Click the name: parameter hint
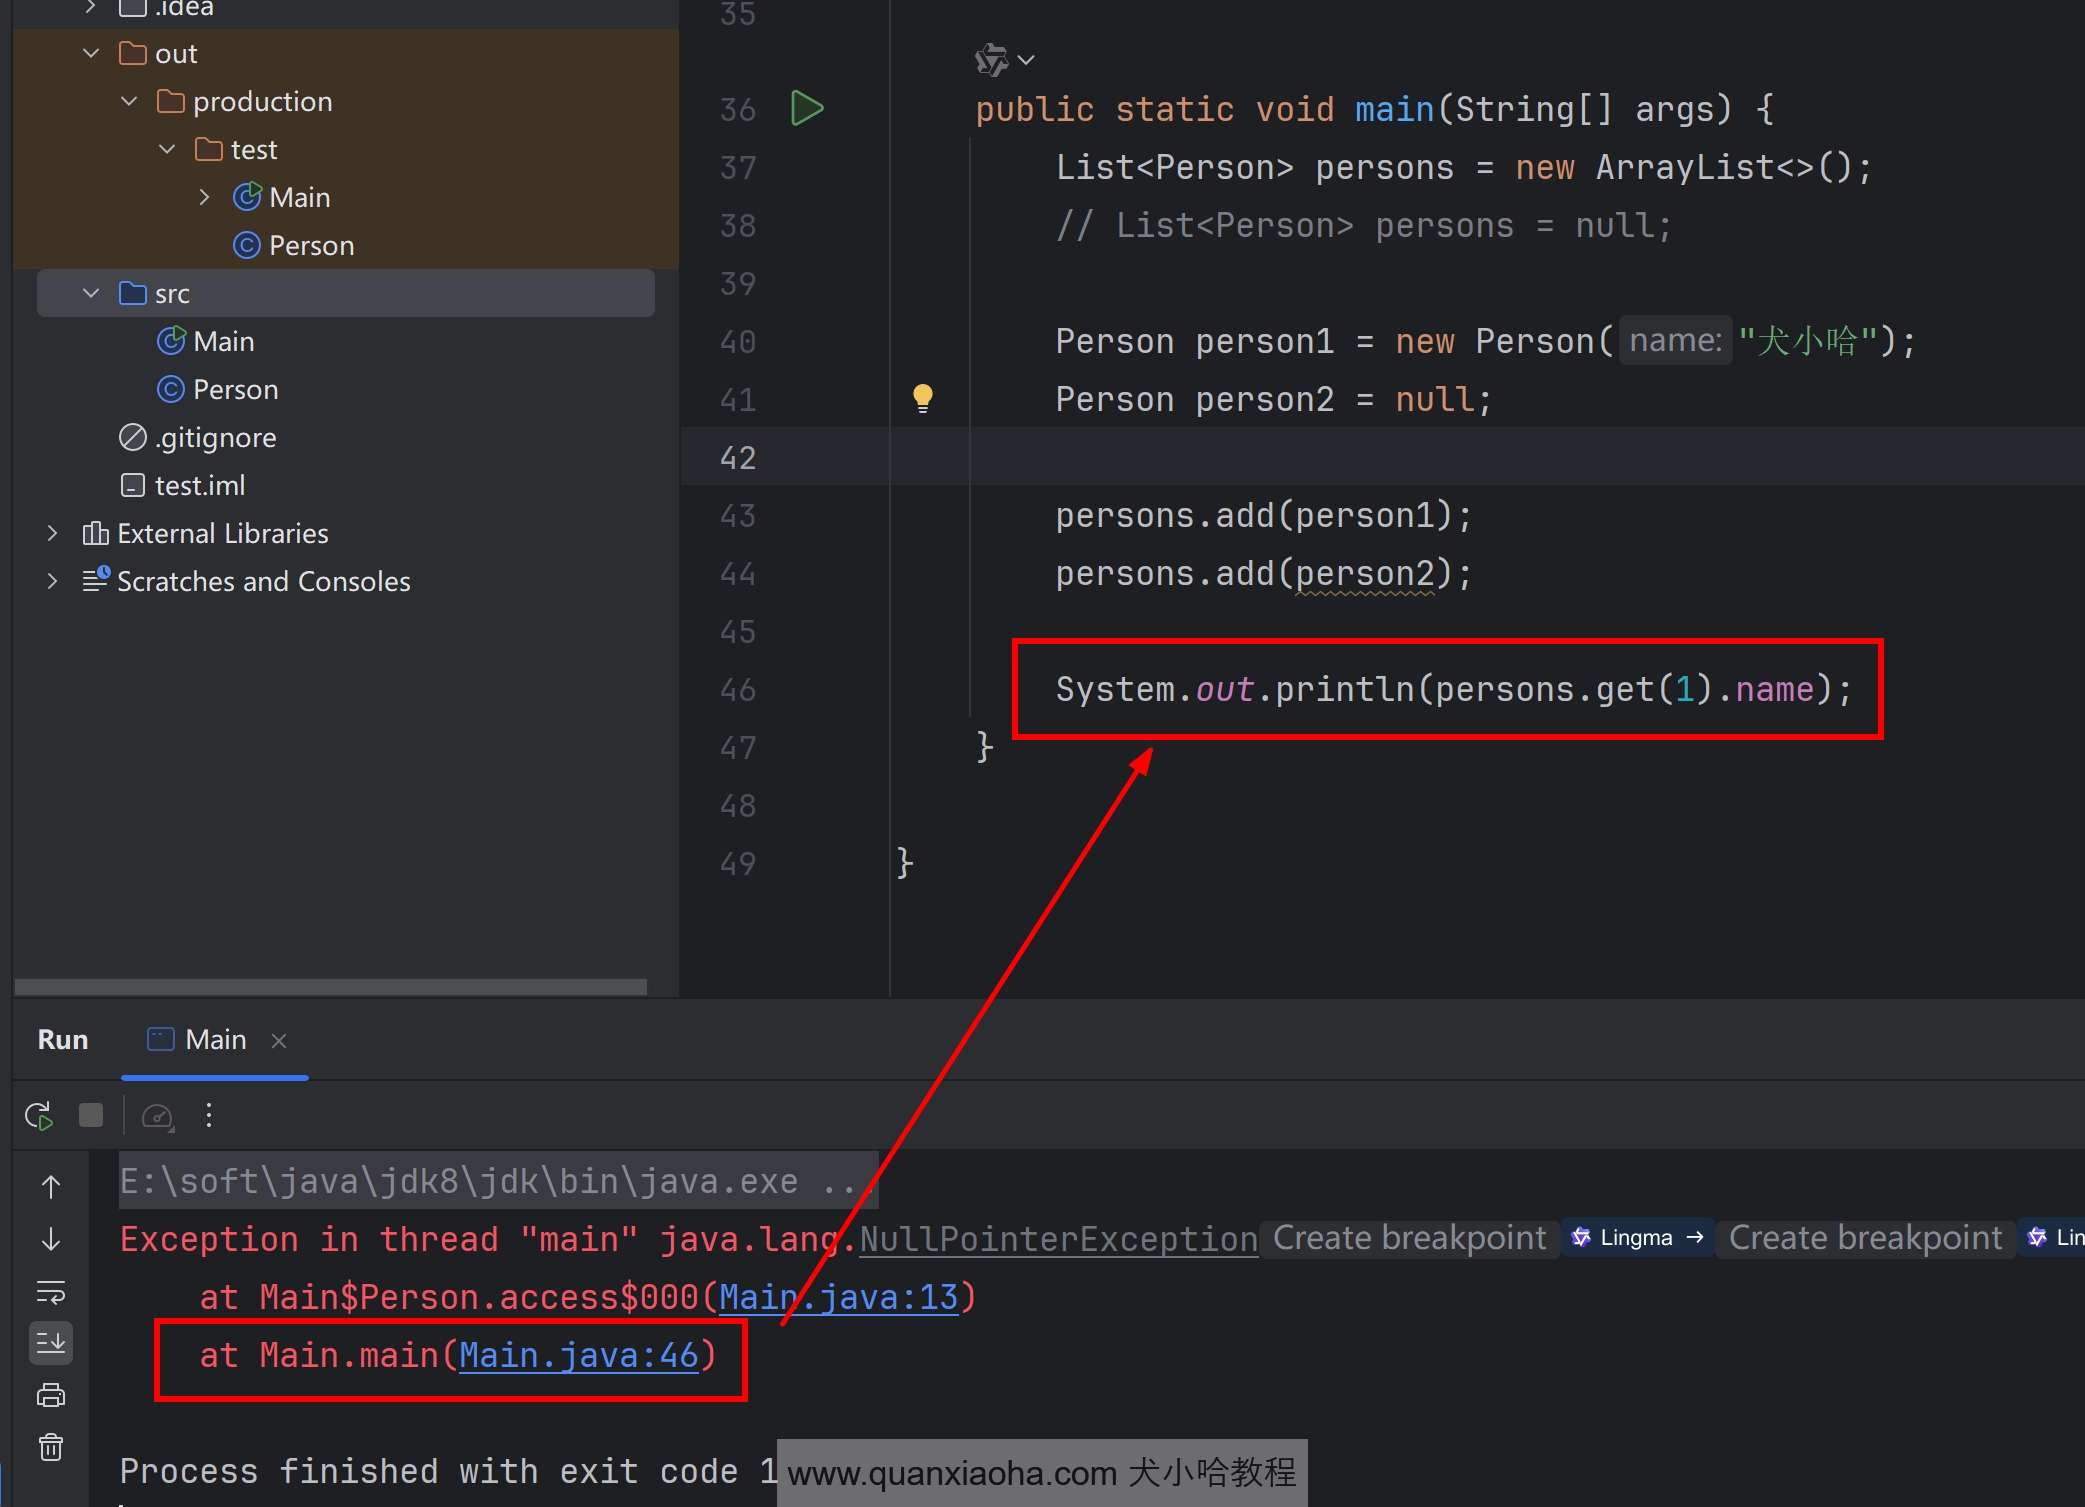The height and width of the screenshot is (1507, 2085). click(x=1675, y=341)
